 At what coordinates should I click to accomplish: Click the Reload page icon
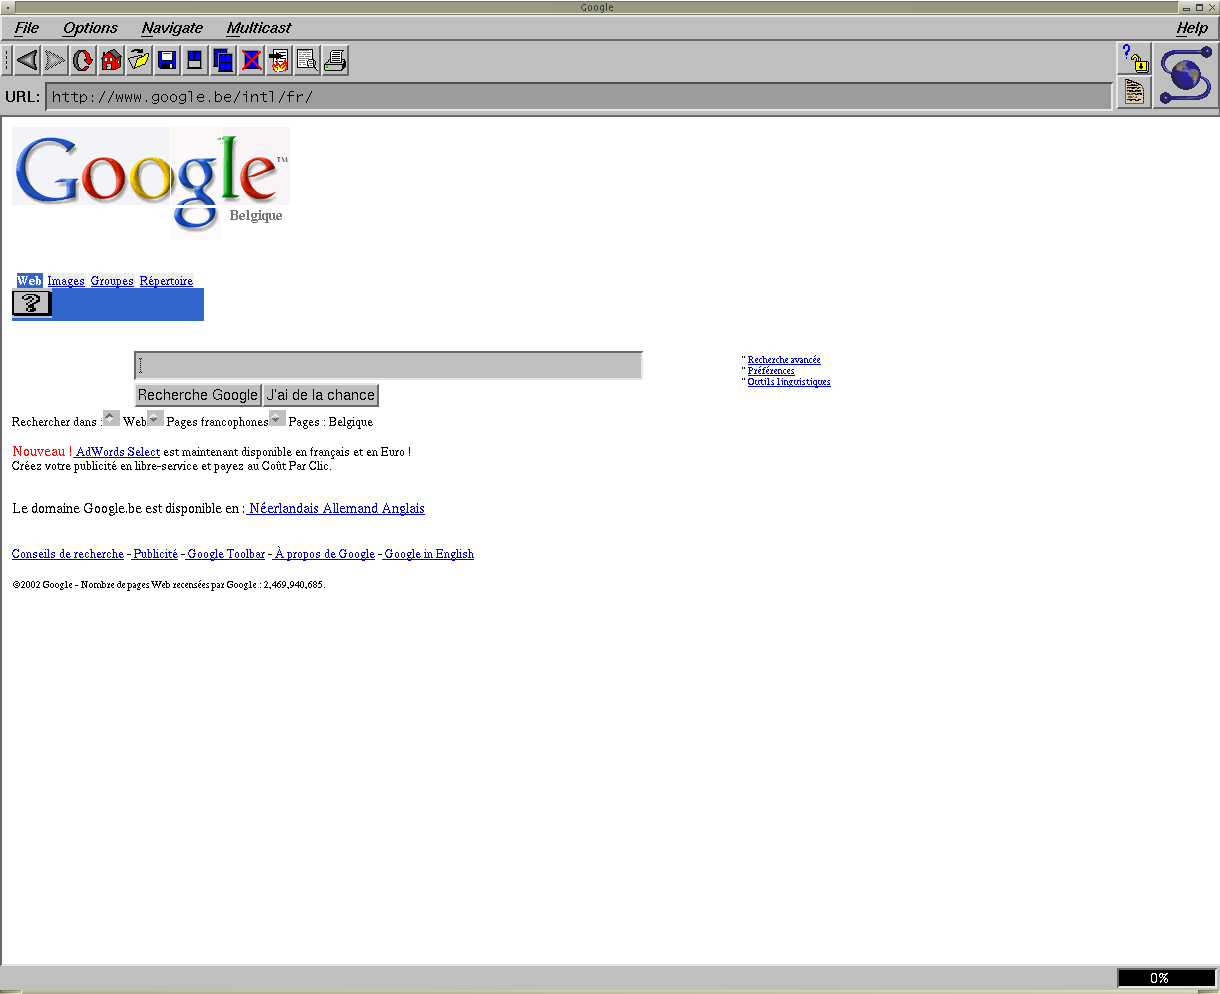(x=83, y=61)
